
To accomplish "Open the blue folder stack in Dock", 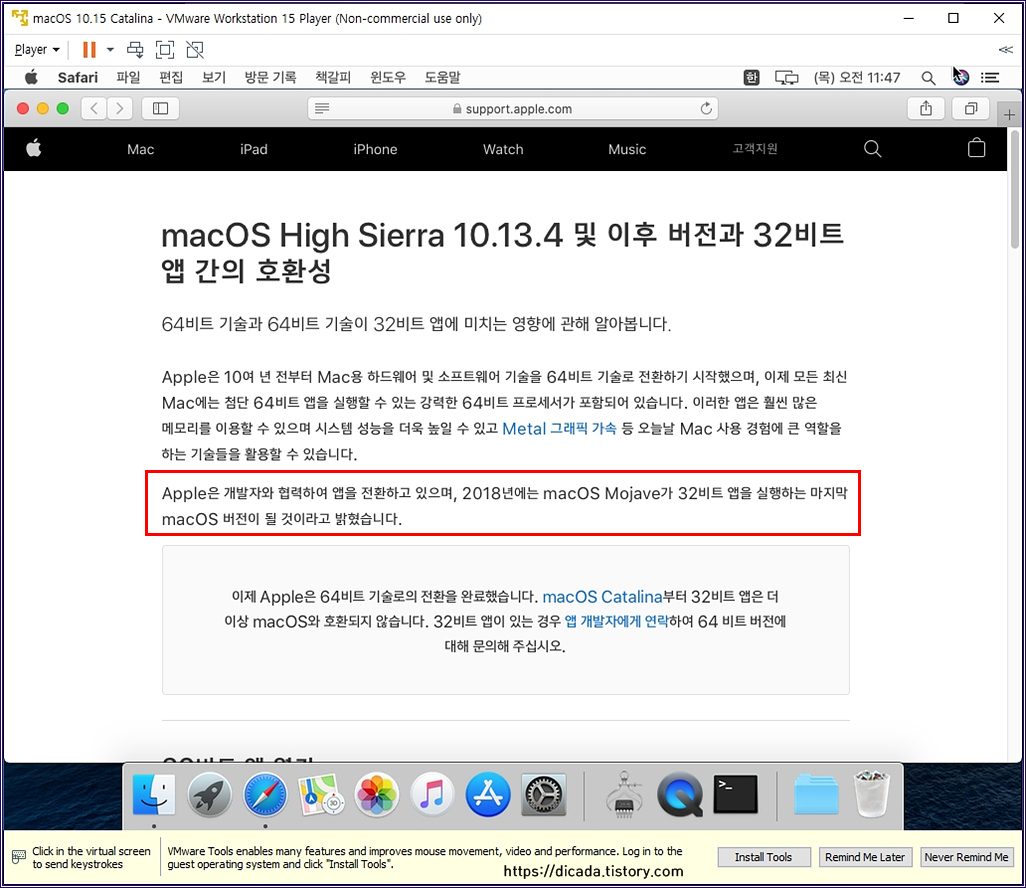I will pyautogui.click(x=816, y=796).
